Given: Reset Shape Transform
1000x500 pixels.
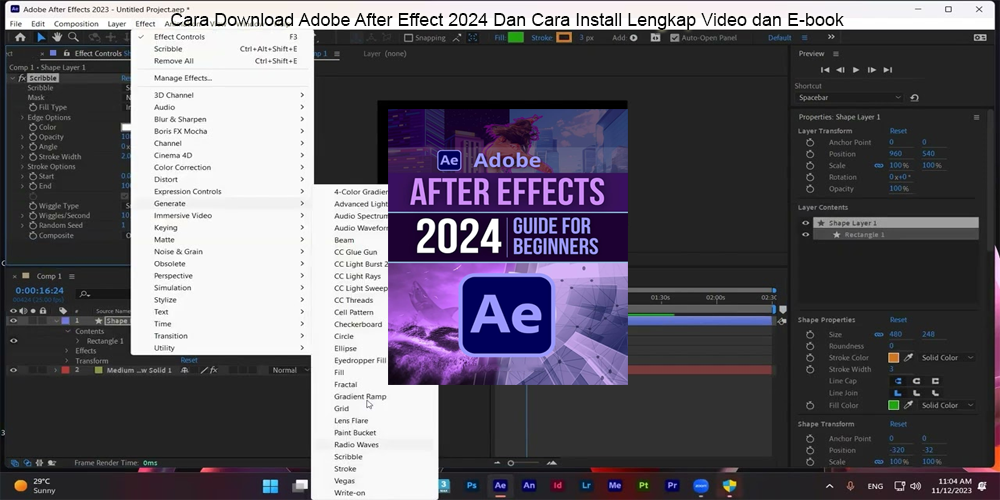Looking at the screenshot, I should (898, 423).
